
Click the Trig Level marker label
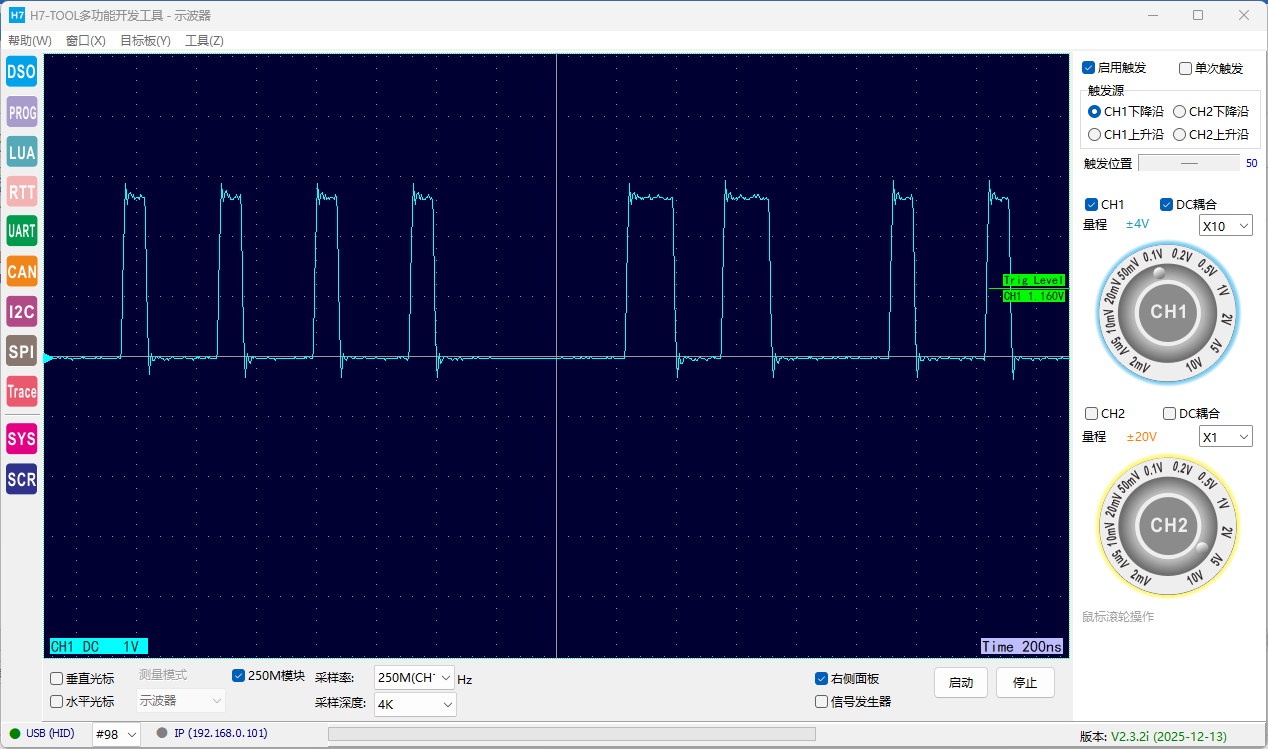[1034, 280]
